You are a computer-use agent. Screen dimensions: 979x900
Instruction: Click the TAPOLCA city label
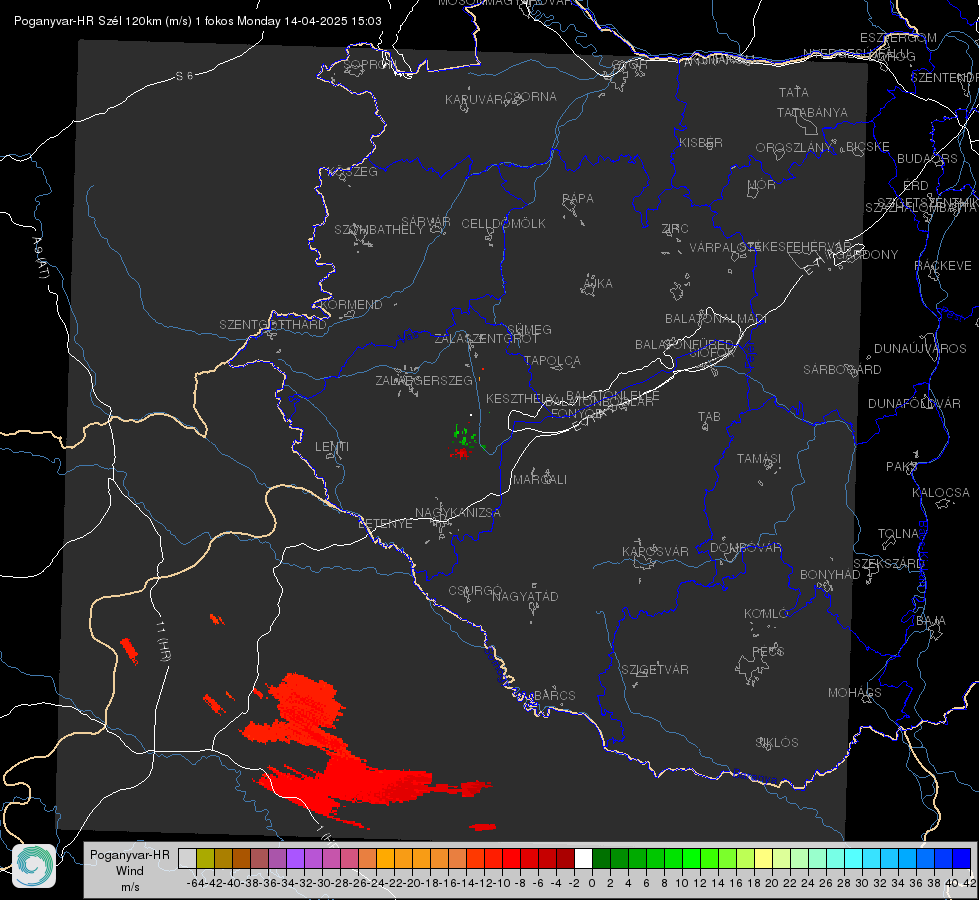tap(552, 360)
